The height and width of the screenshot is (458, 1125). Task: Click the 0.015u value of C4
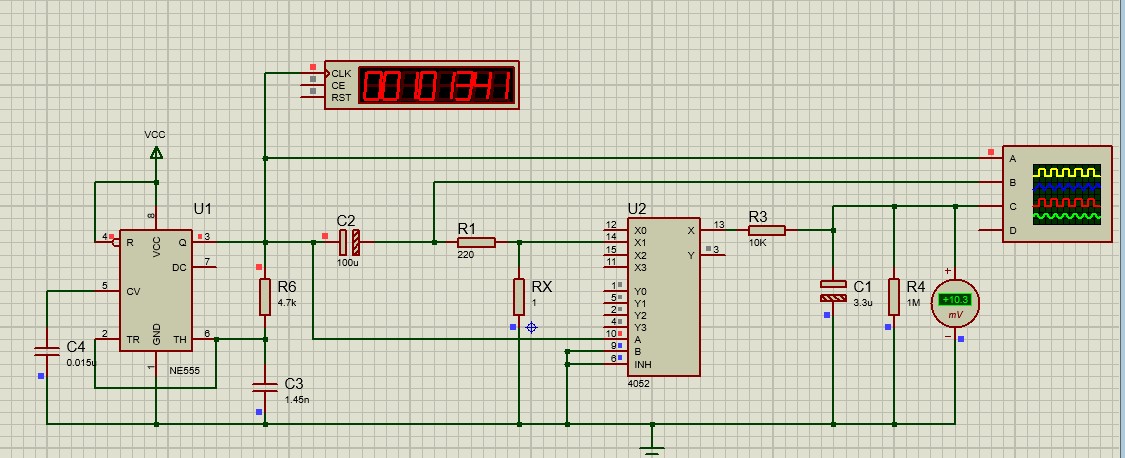coord(81,363)
